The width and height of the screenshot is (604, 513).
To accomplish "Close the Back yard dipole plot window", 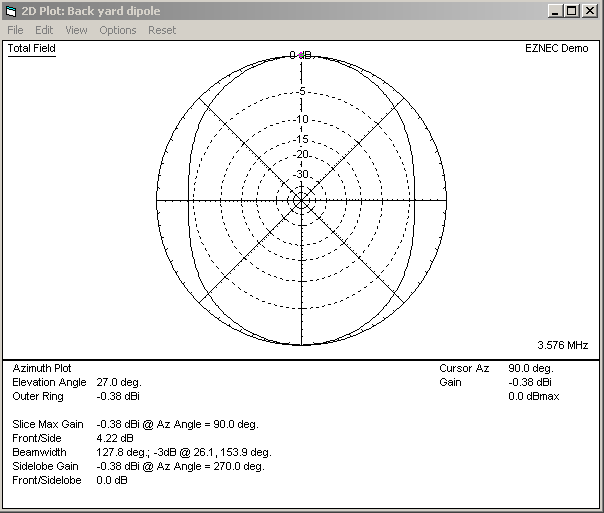I will pos(590,10).
